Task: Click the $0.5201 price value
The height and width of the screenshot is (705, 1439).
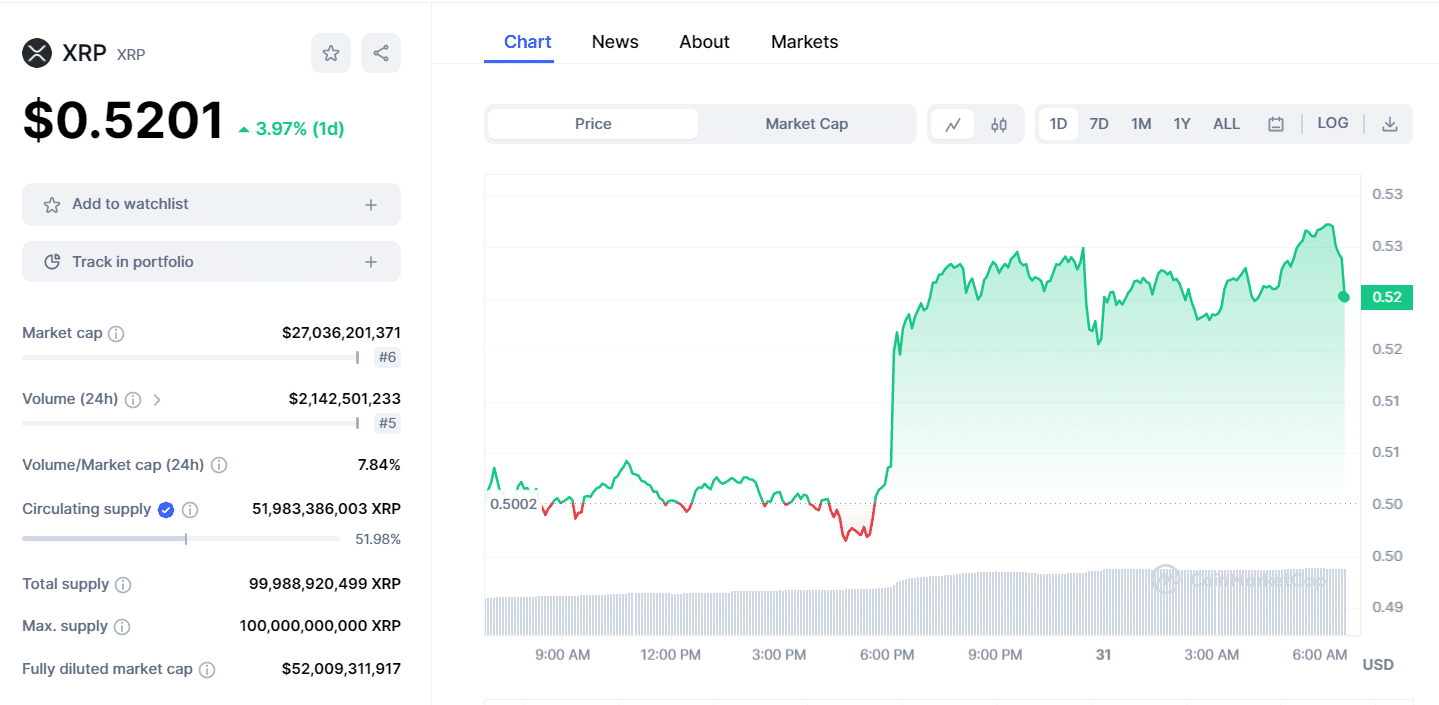Action: (124, 120)
